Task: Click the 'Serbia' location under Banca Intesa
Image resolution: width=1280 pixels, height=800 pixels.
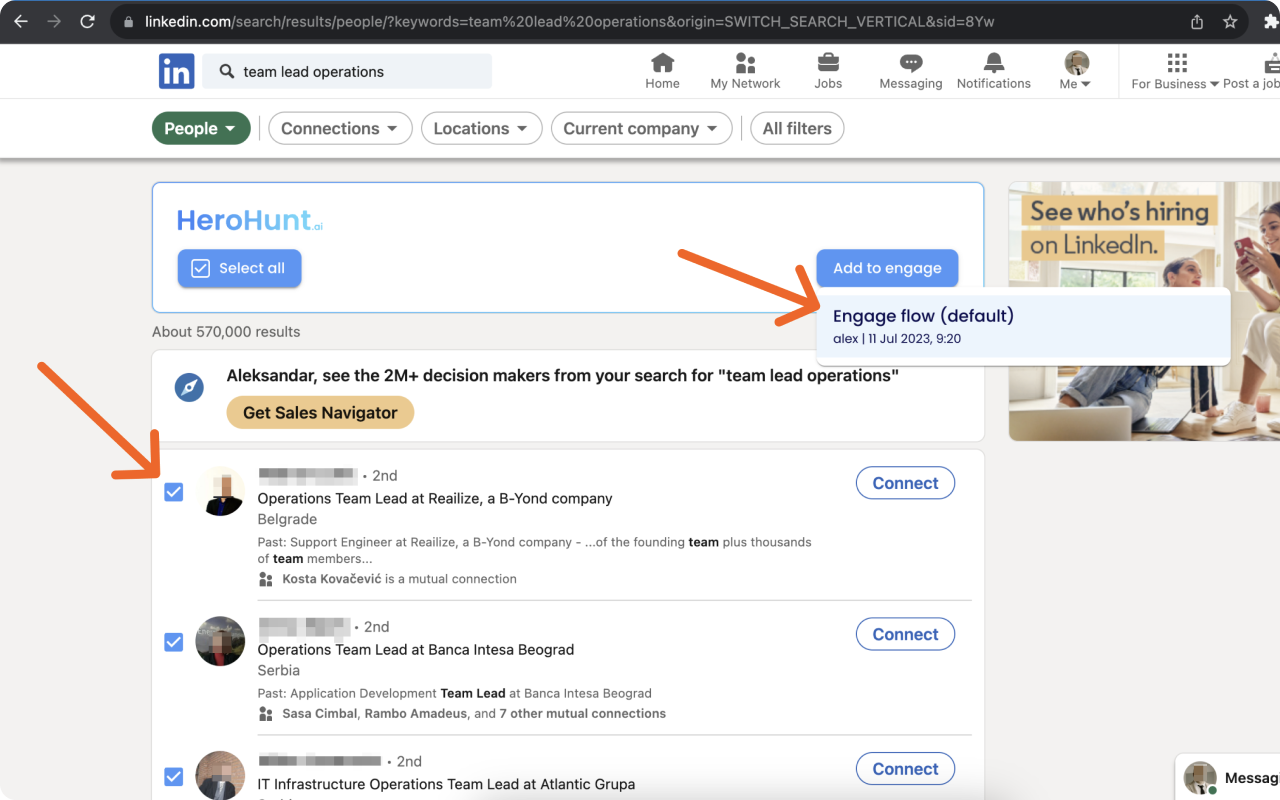Action: 279,671
